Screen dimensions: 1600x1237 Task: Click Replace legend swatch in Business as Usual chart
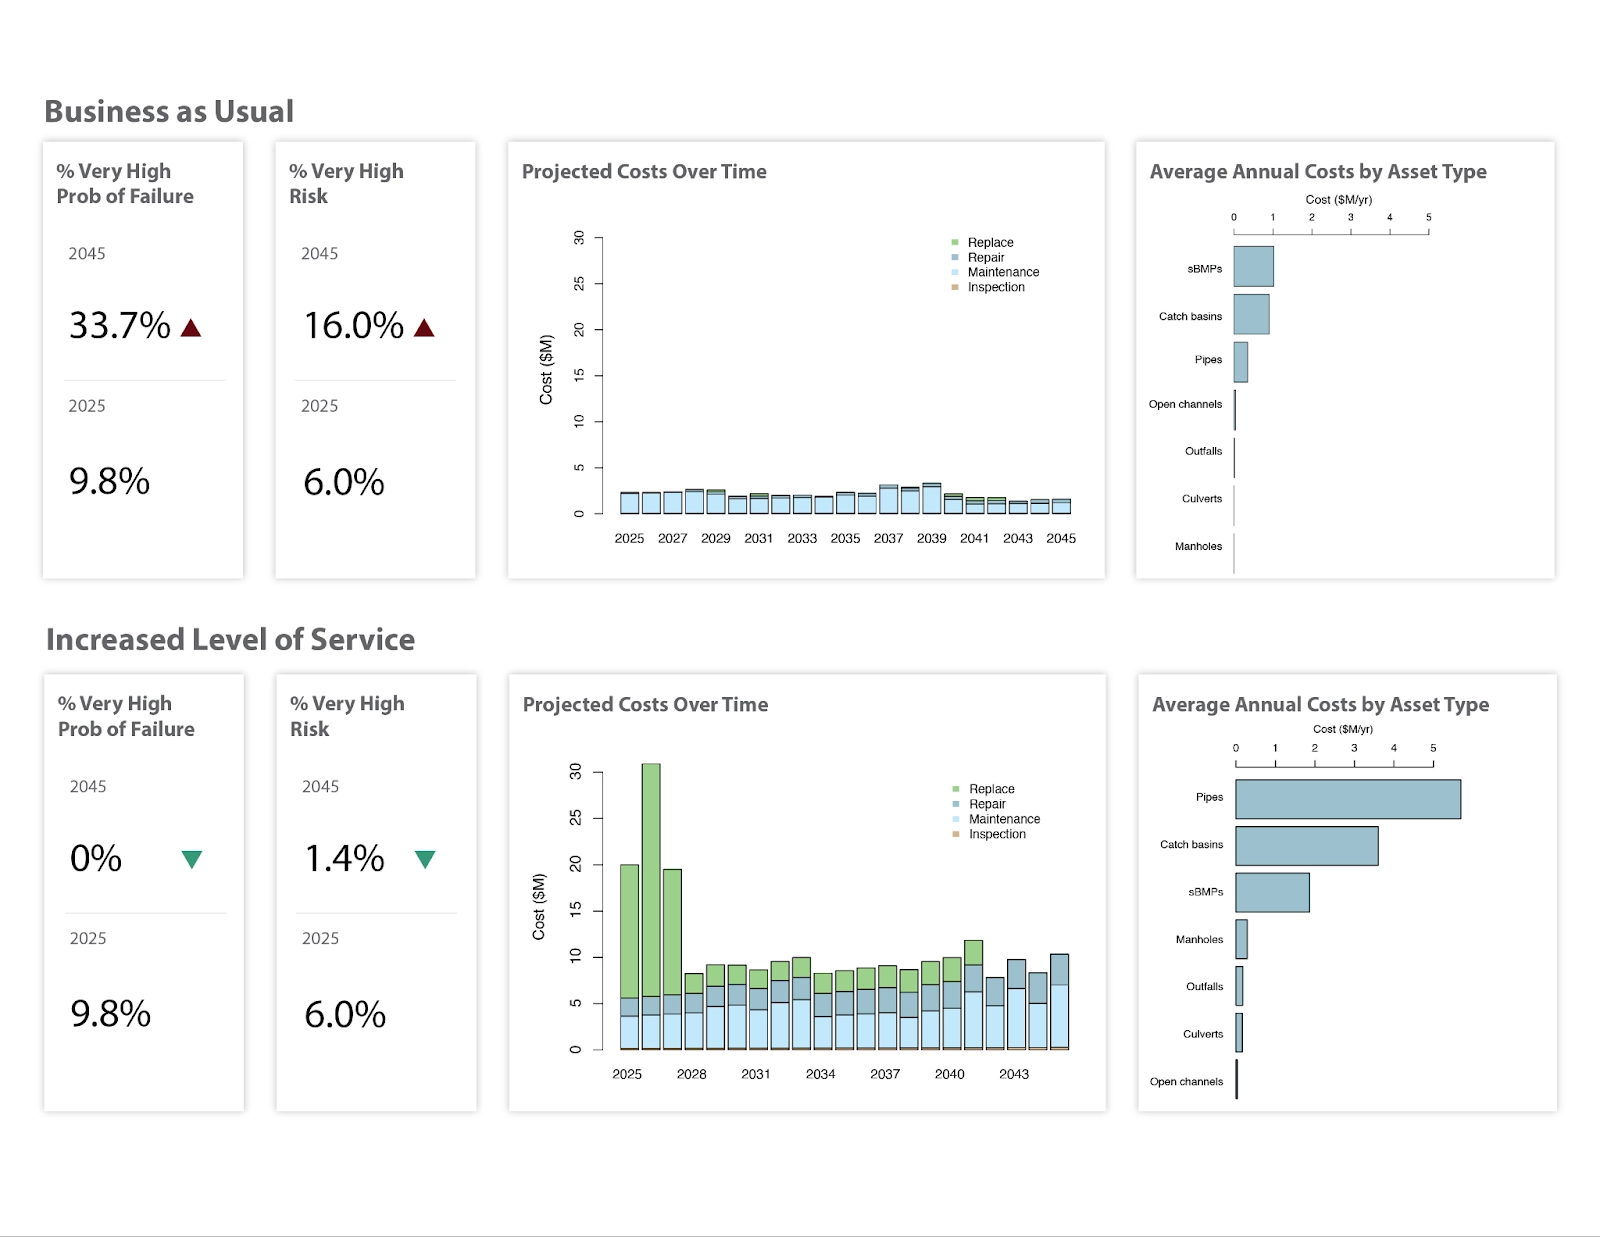click(x=955, y=243)
